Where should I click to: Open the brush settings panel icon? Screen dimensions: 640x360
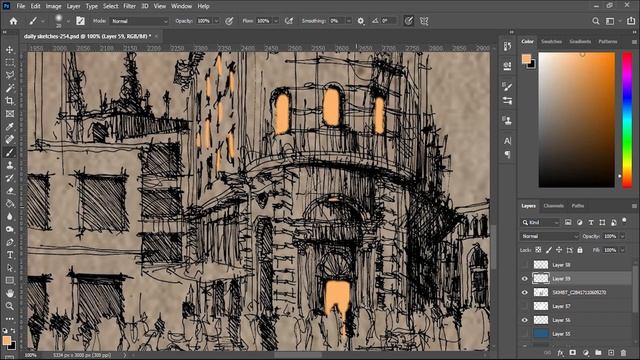[x=80, y=21]
